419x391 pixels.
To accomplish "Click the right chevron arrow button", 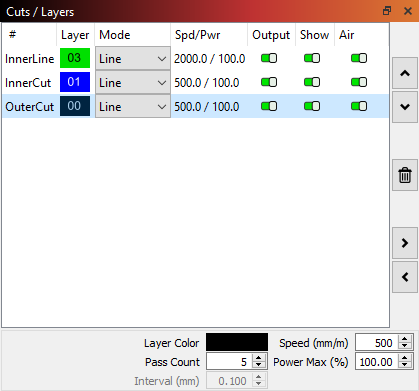I will (x=405, y=243).
